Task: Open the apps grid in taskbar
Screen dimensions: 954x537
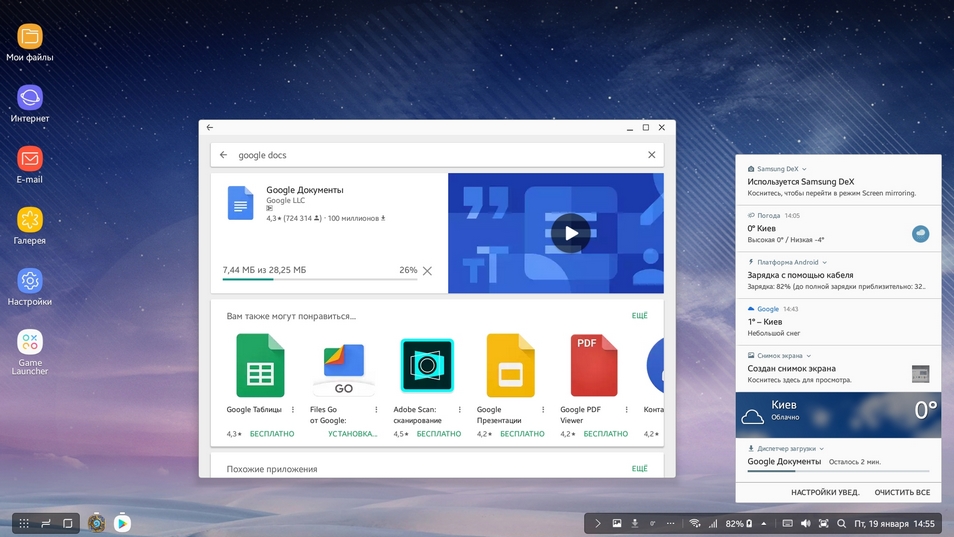Action: click(x=24, y=523)
